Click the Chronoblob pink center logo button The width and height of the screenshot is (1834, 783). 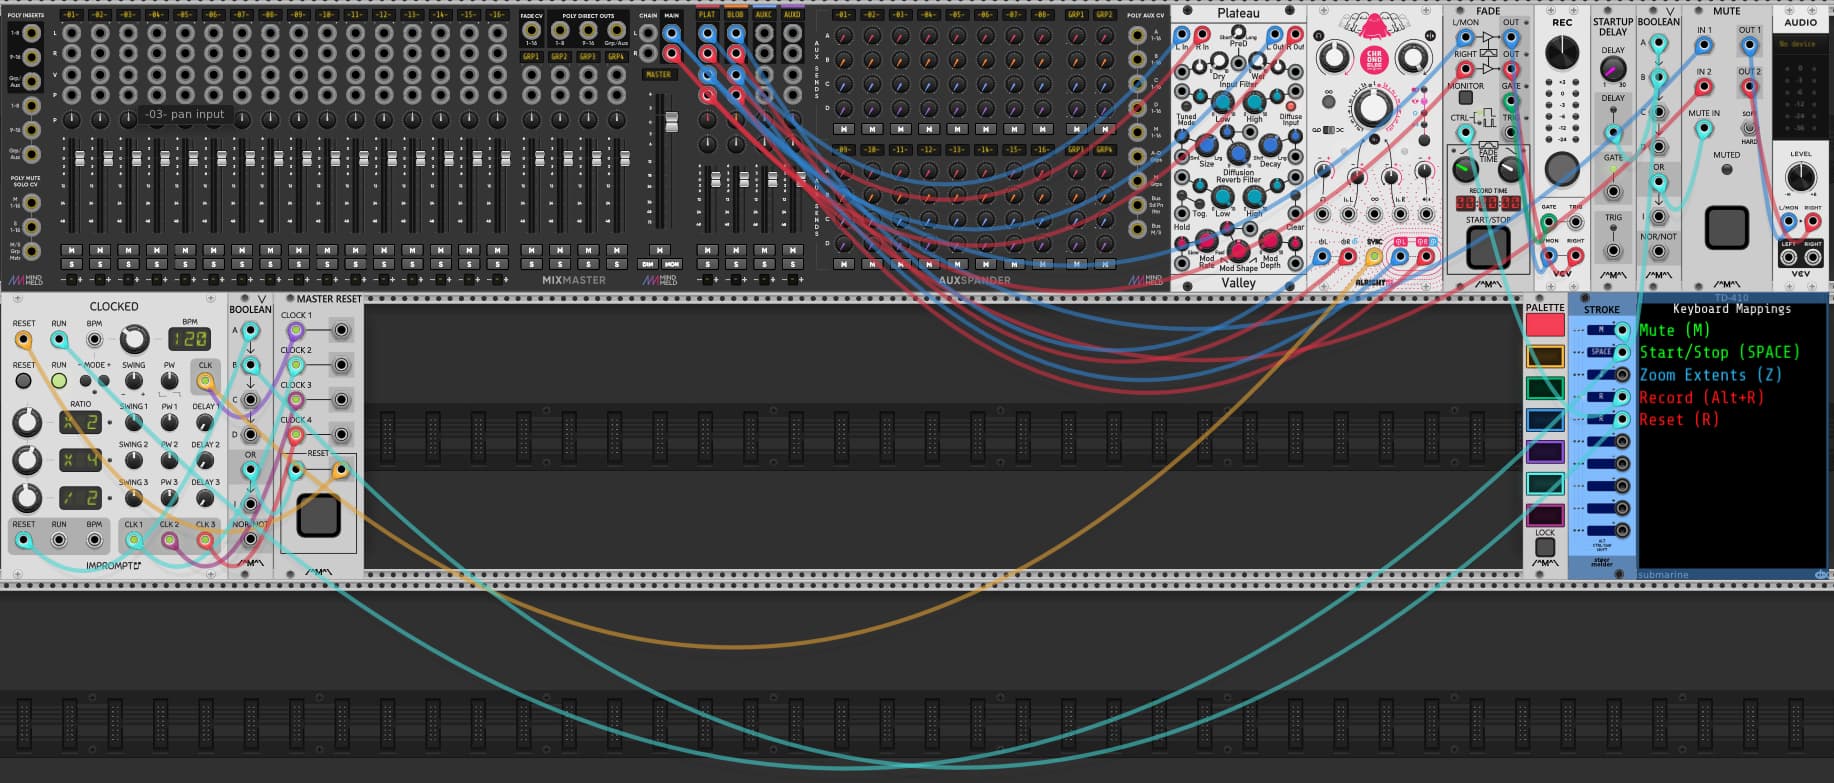[x=1374, y=58]
